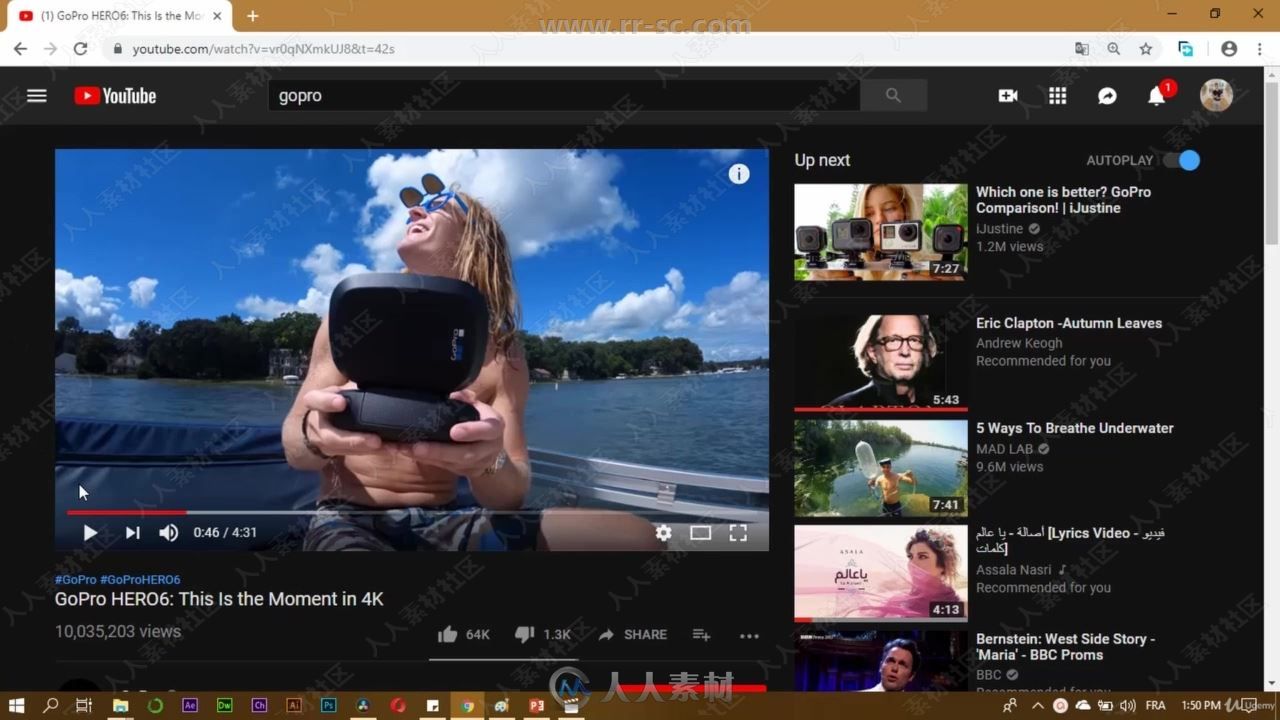Open the account avatar menu
This screenshot has width=1280, height=720.
coord(1216,95)
